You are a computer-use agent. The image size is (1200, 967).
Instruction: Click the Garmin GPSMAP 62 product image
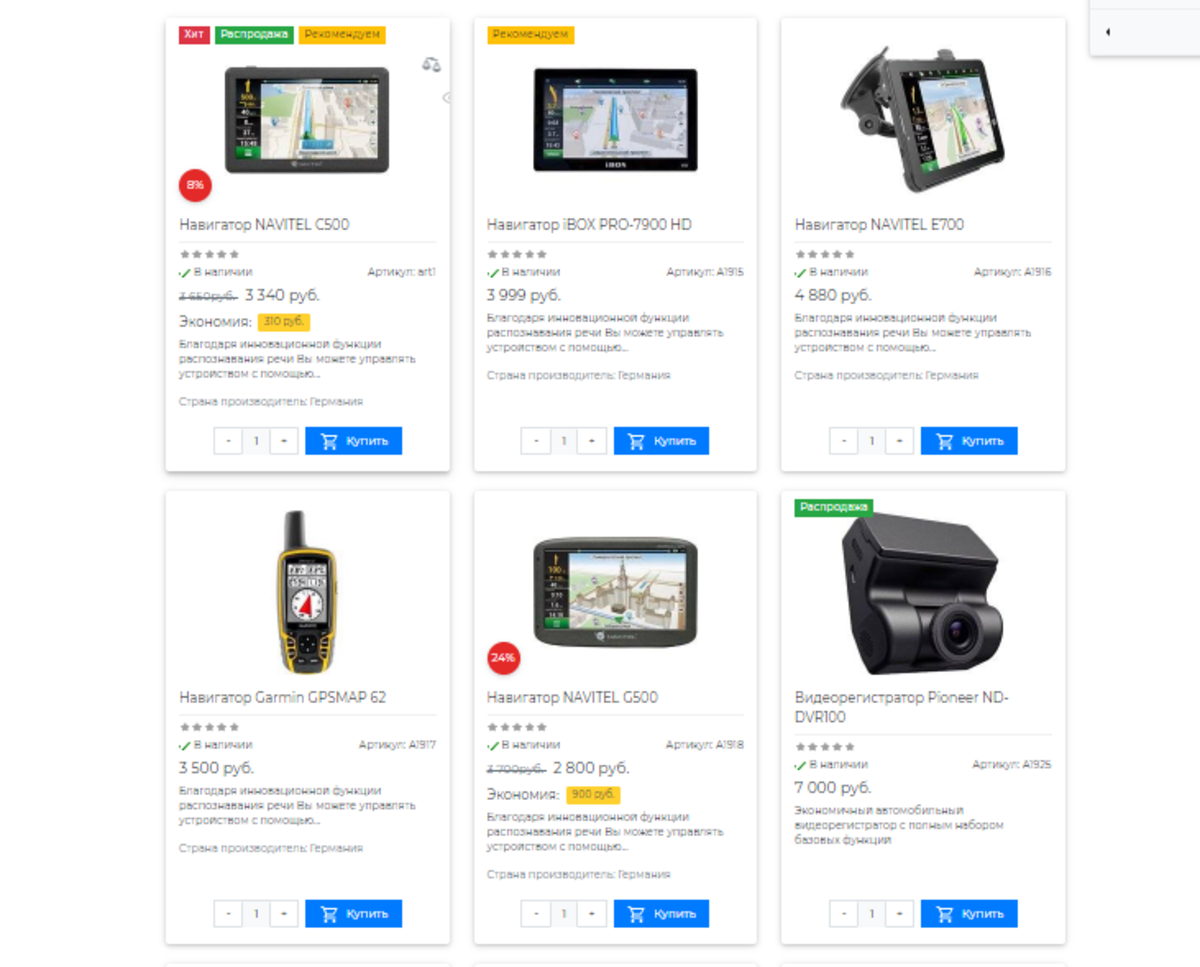[x=308, y=591]
